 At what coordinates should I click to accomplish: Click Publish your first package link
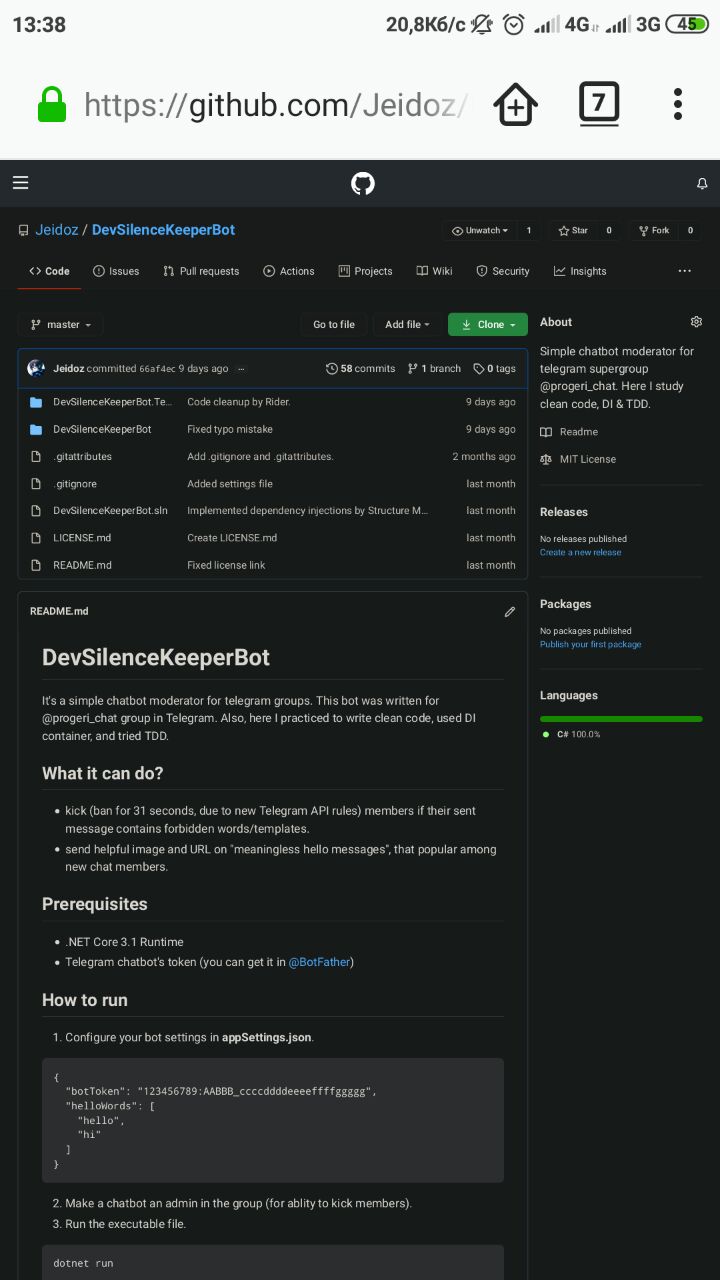591,644
